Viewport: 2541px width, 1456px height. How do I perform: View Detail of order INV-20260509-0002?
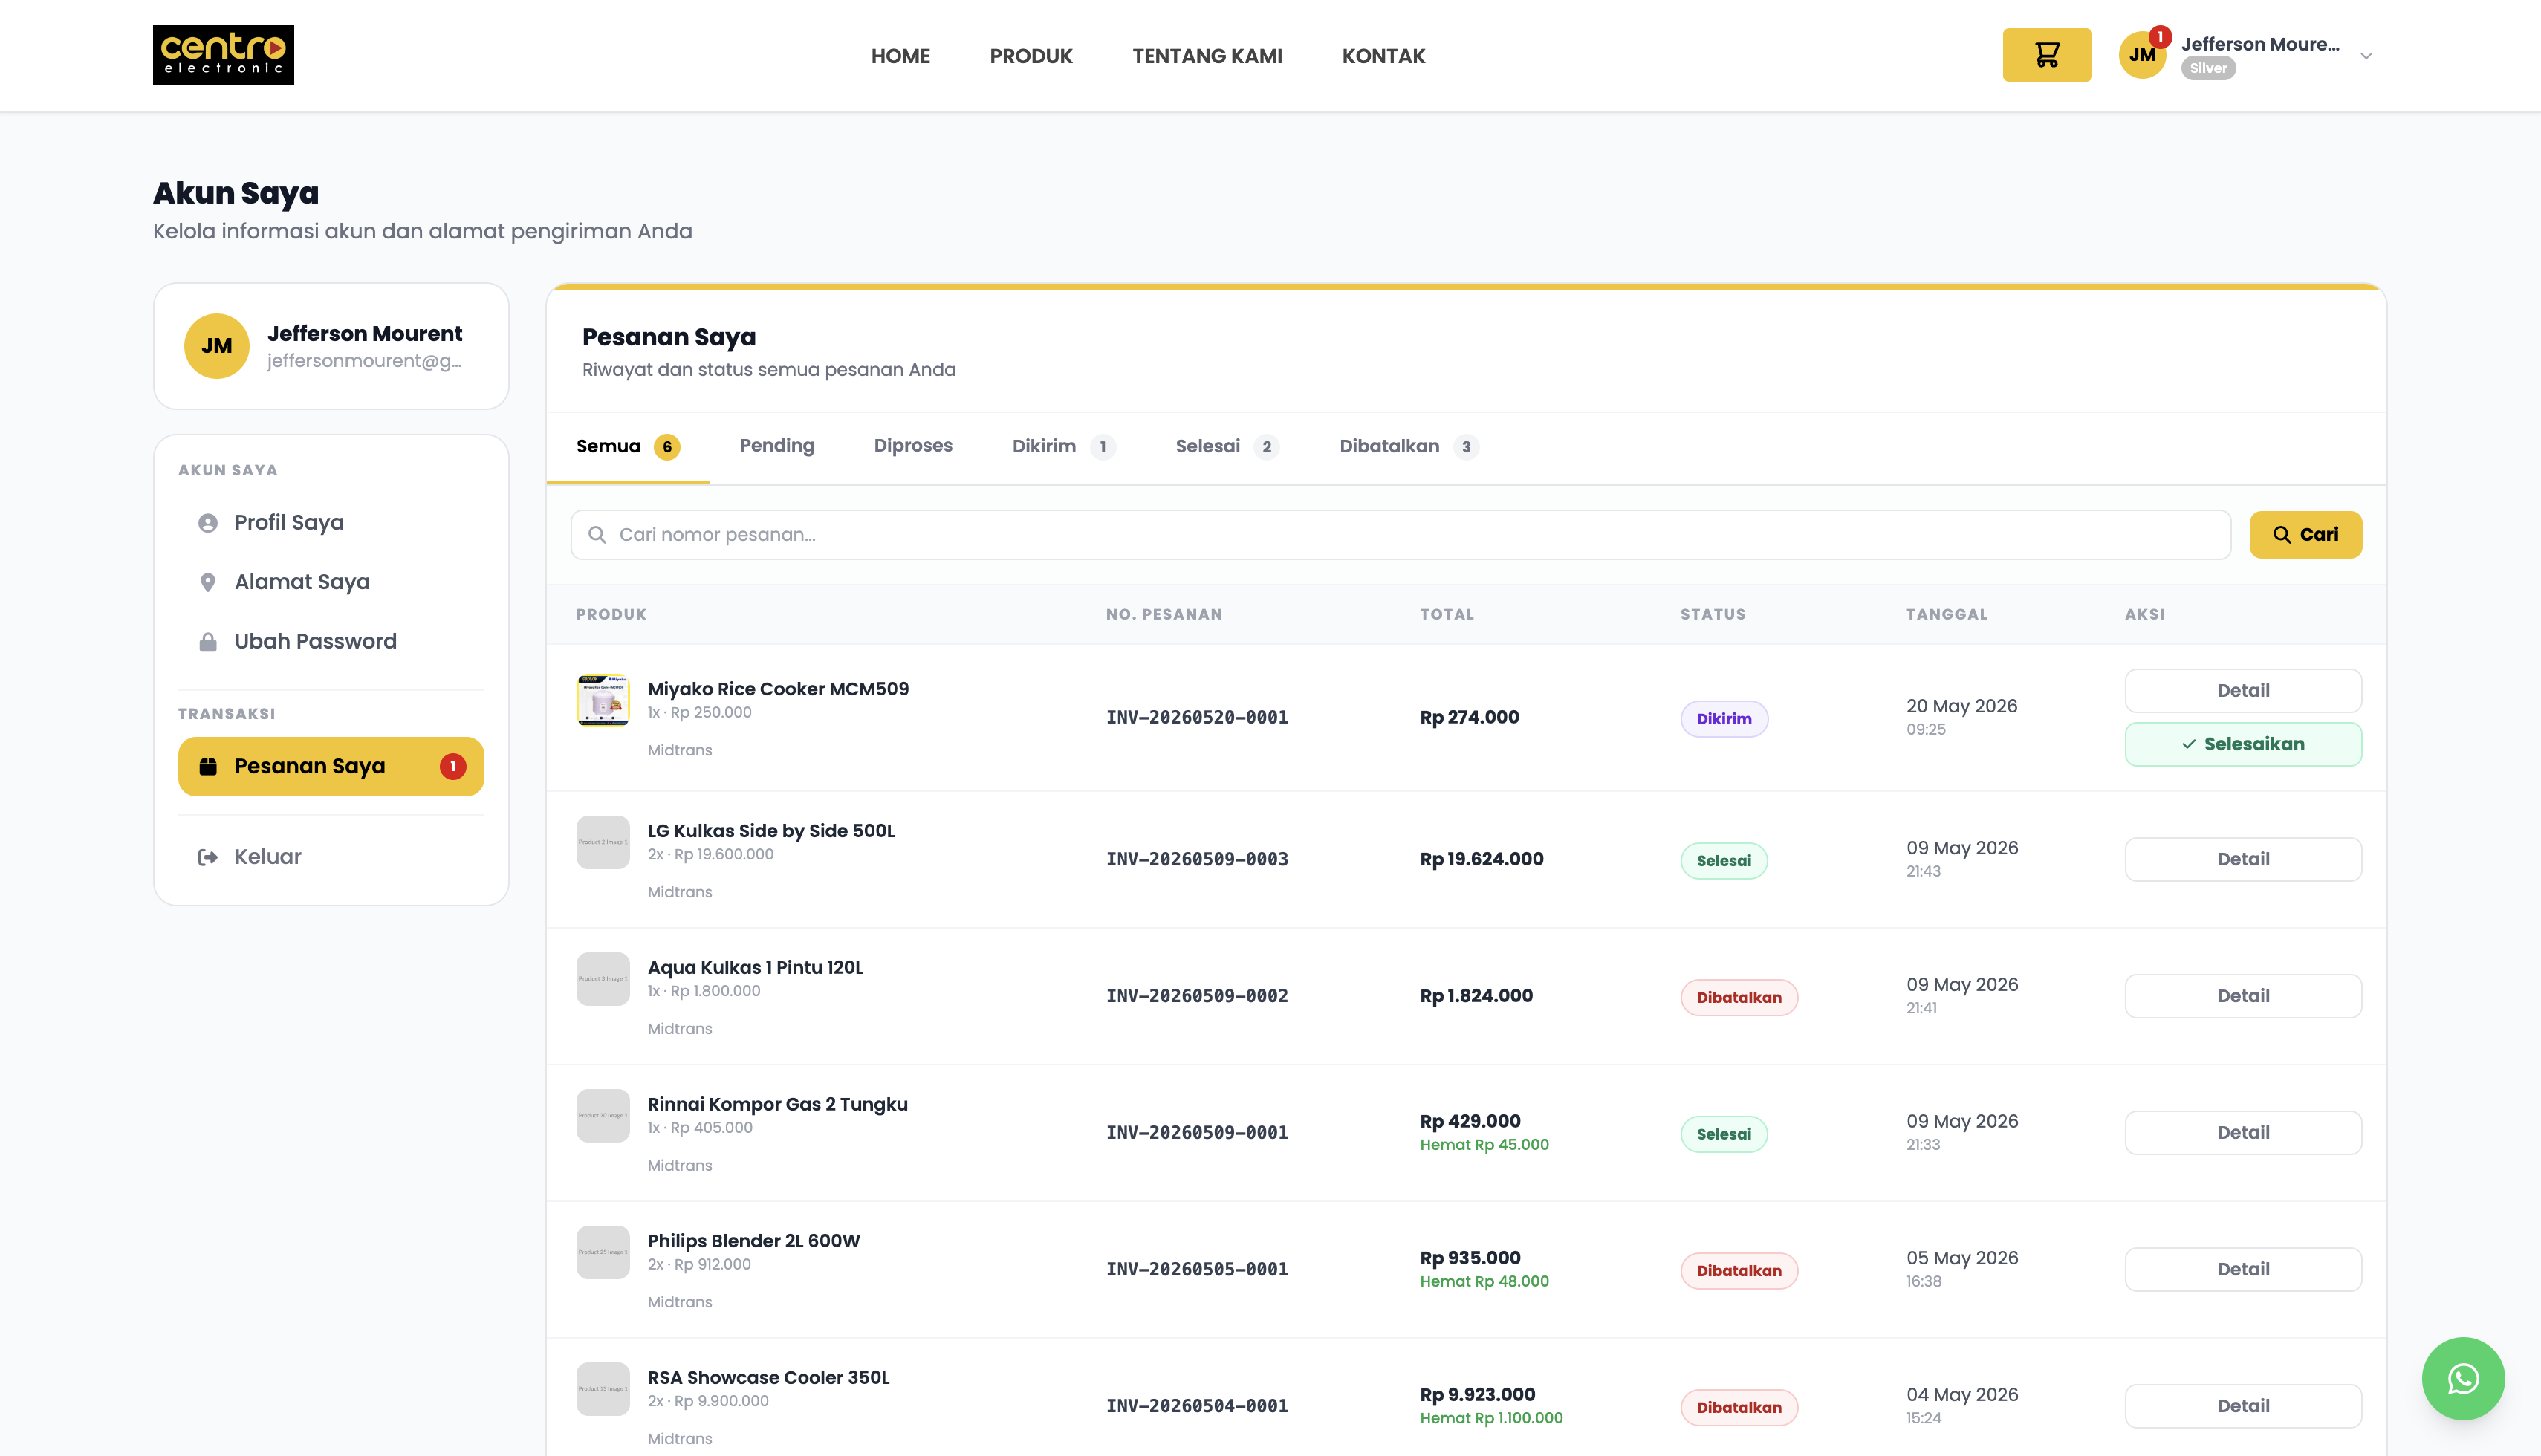point(2243,996)
